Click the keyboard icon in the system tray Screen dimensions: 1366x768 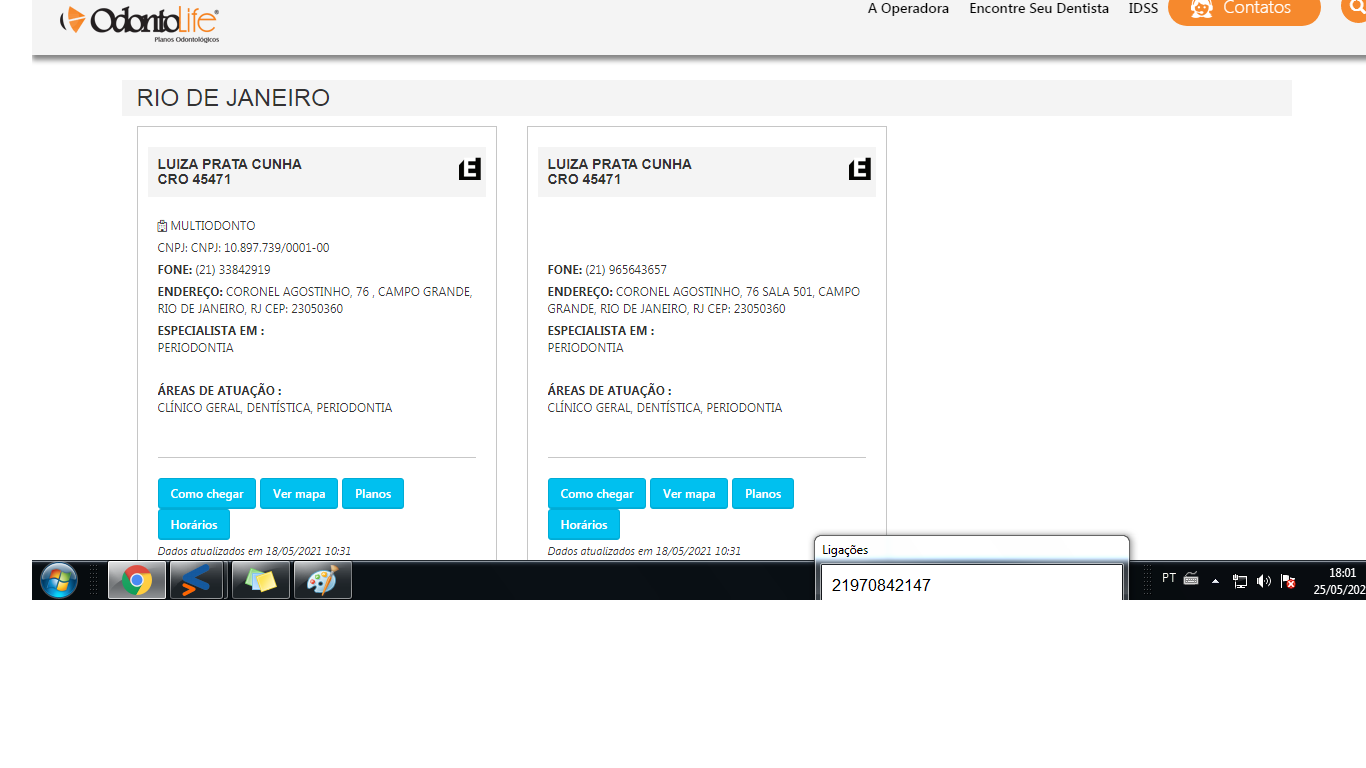[x=1191, y=578]
